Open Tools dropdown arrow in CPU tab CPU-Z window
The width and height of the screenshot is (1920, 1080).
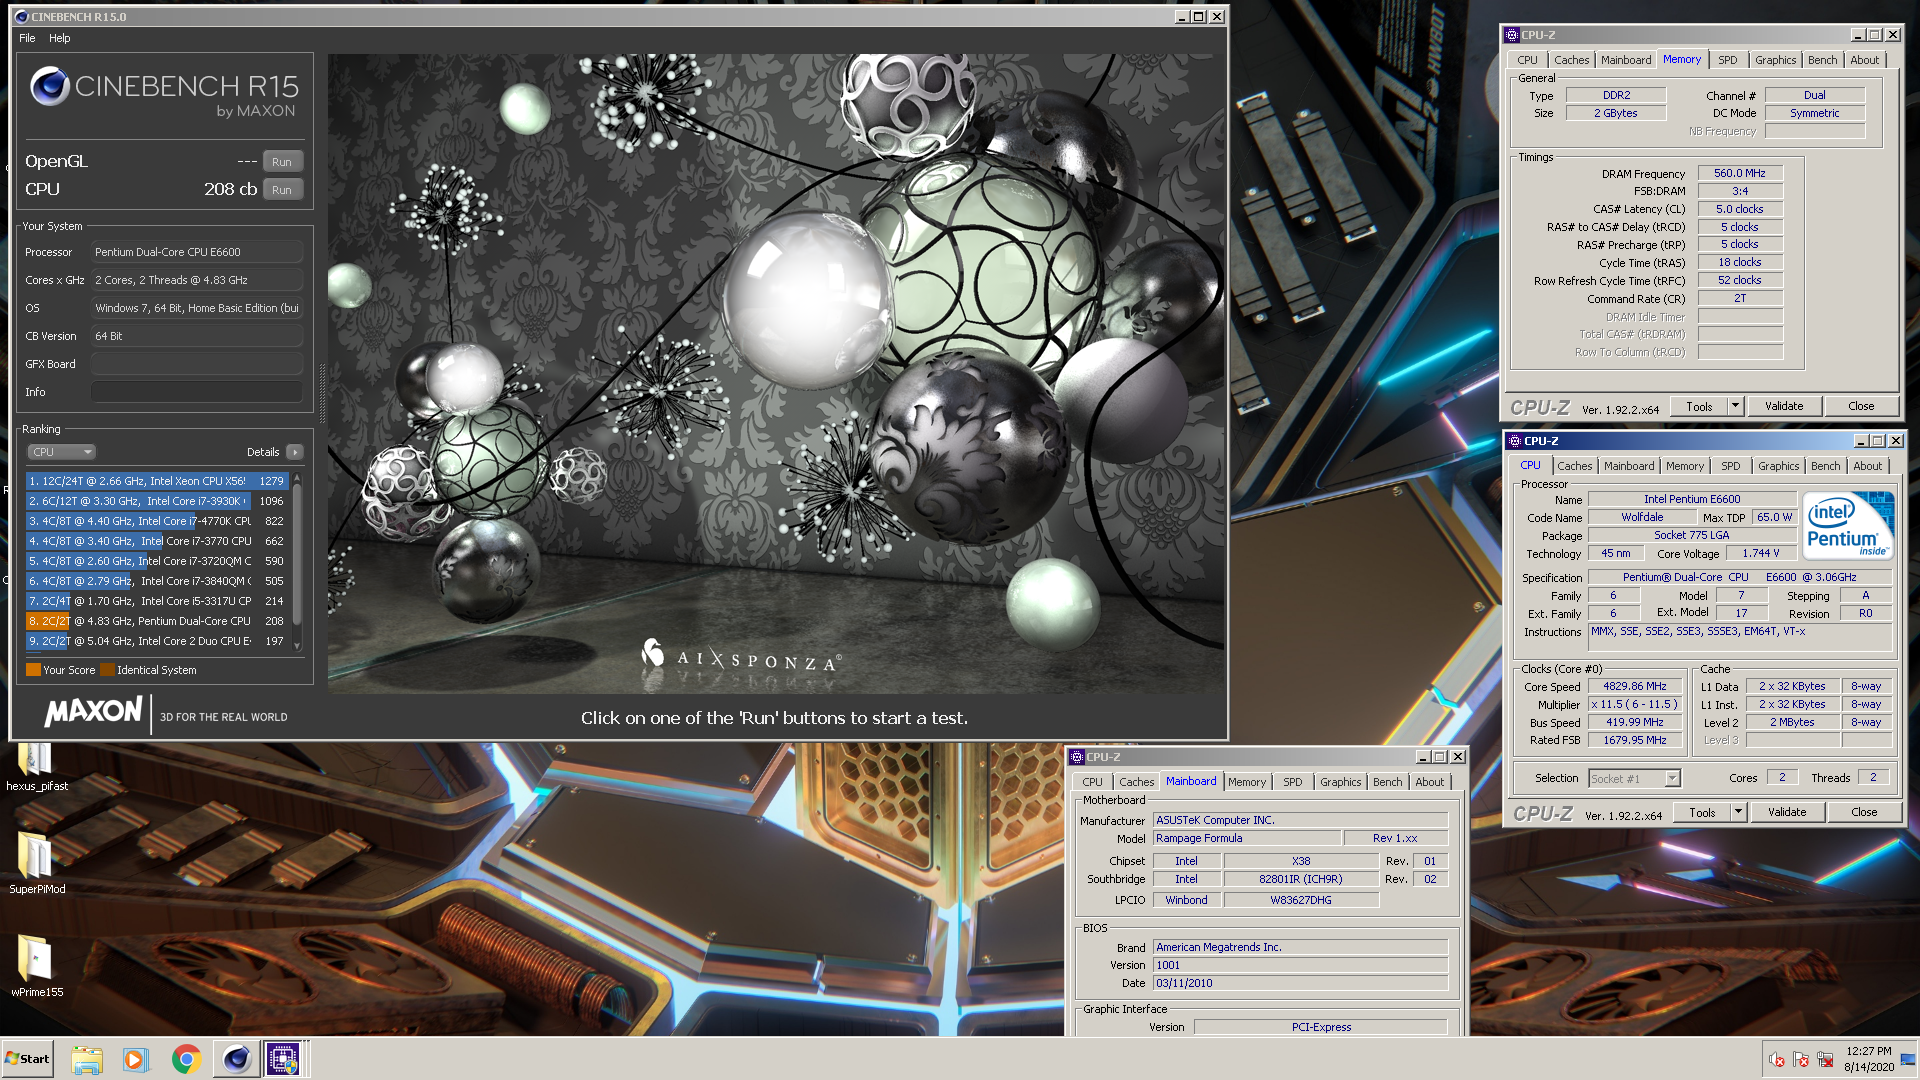[x=1738, y=812]
